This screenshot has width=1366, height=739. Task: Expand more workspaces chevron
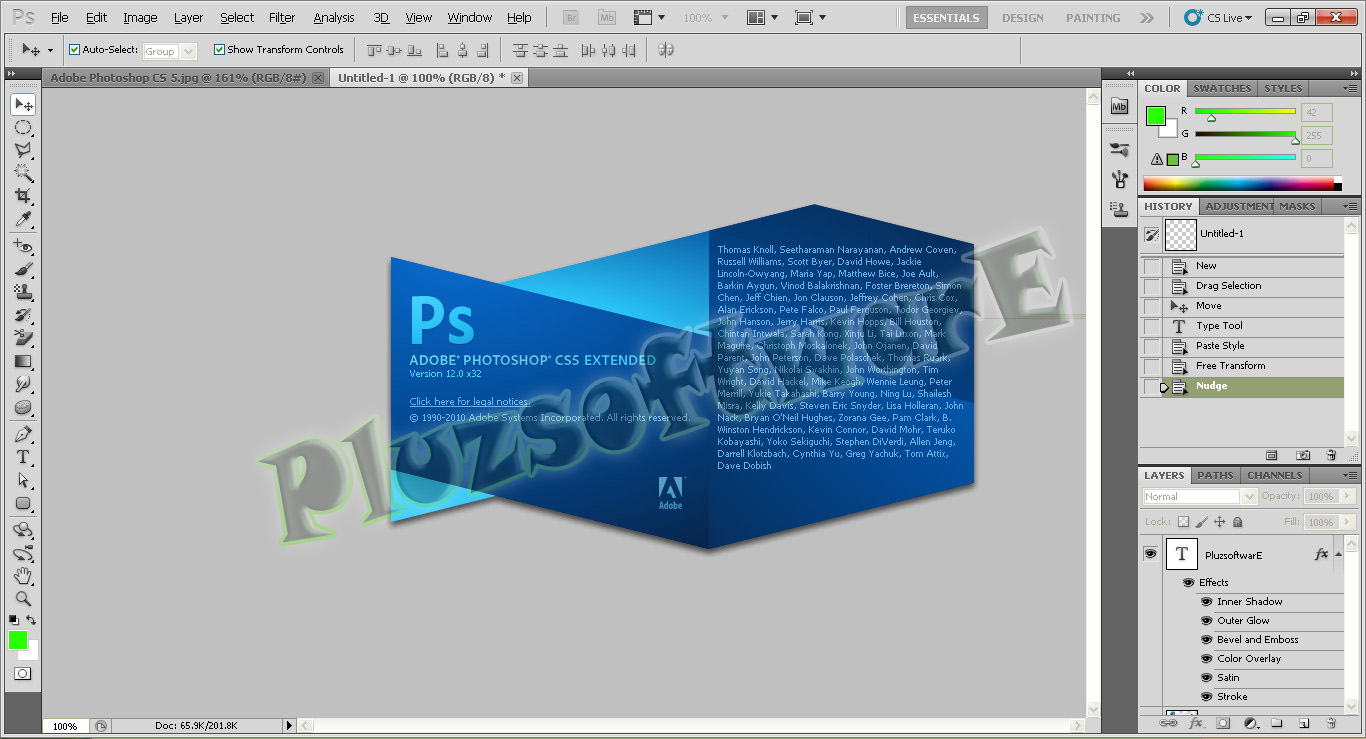point(1147,18)
